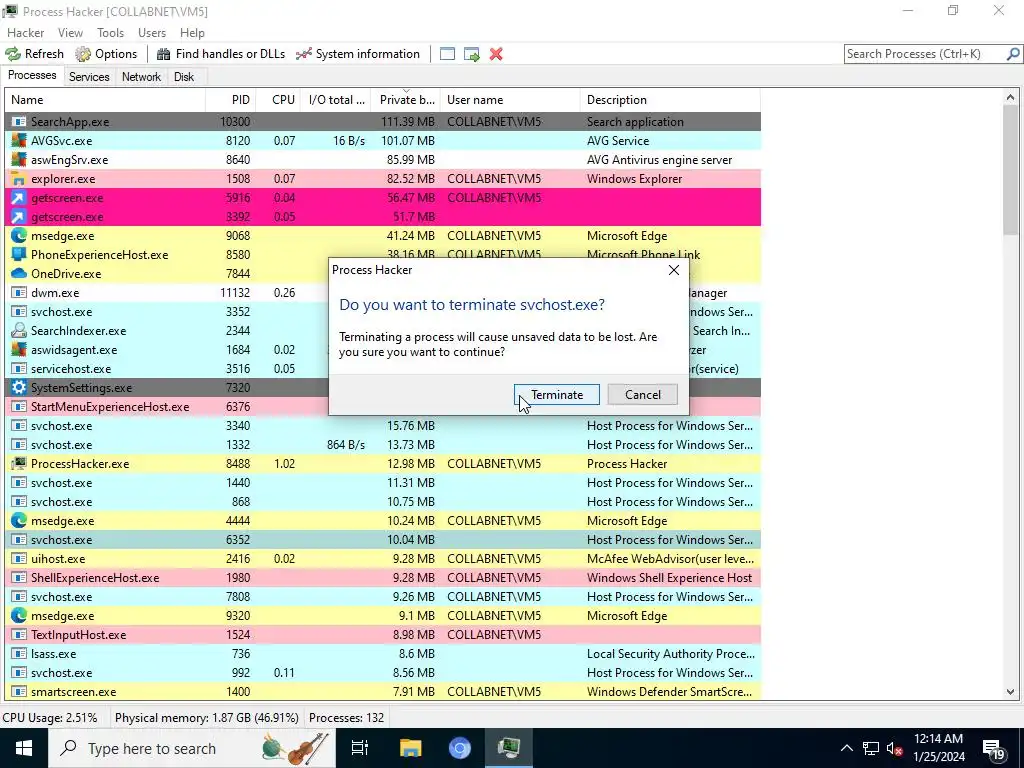This screenshot has width=1024, height=768.
Task: Click the SearchIndexer.exe icon
Action: coord(19,331)
